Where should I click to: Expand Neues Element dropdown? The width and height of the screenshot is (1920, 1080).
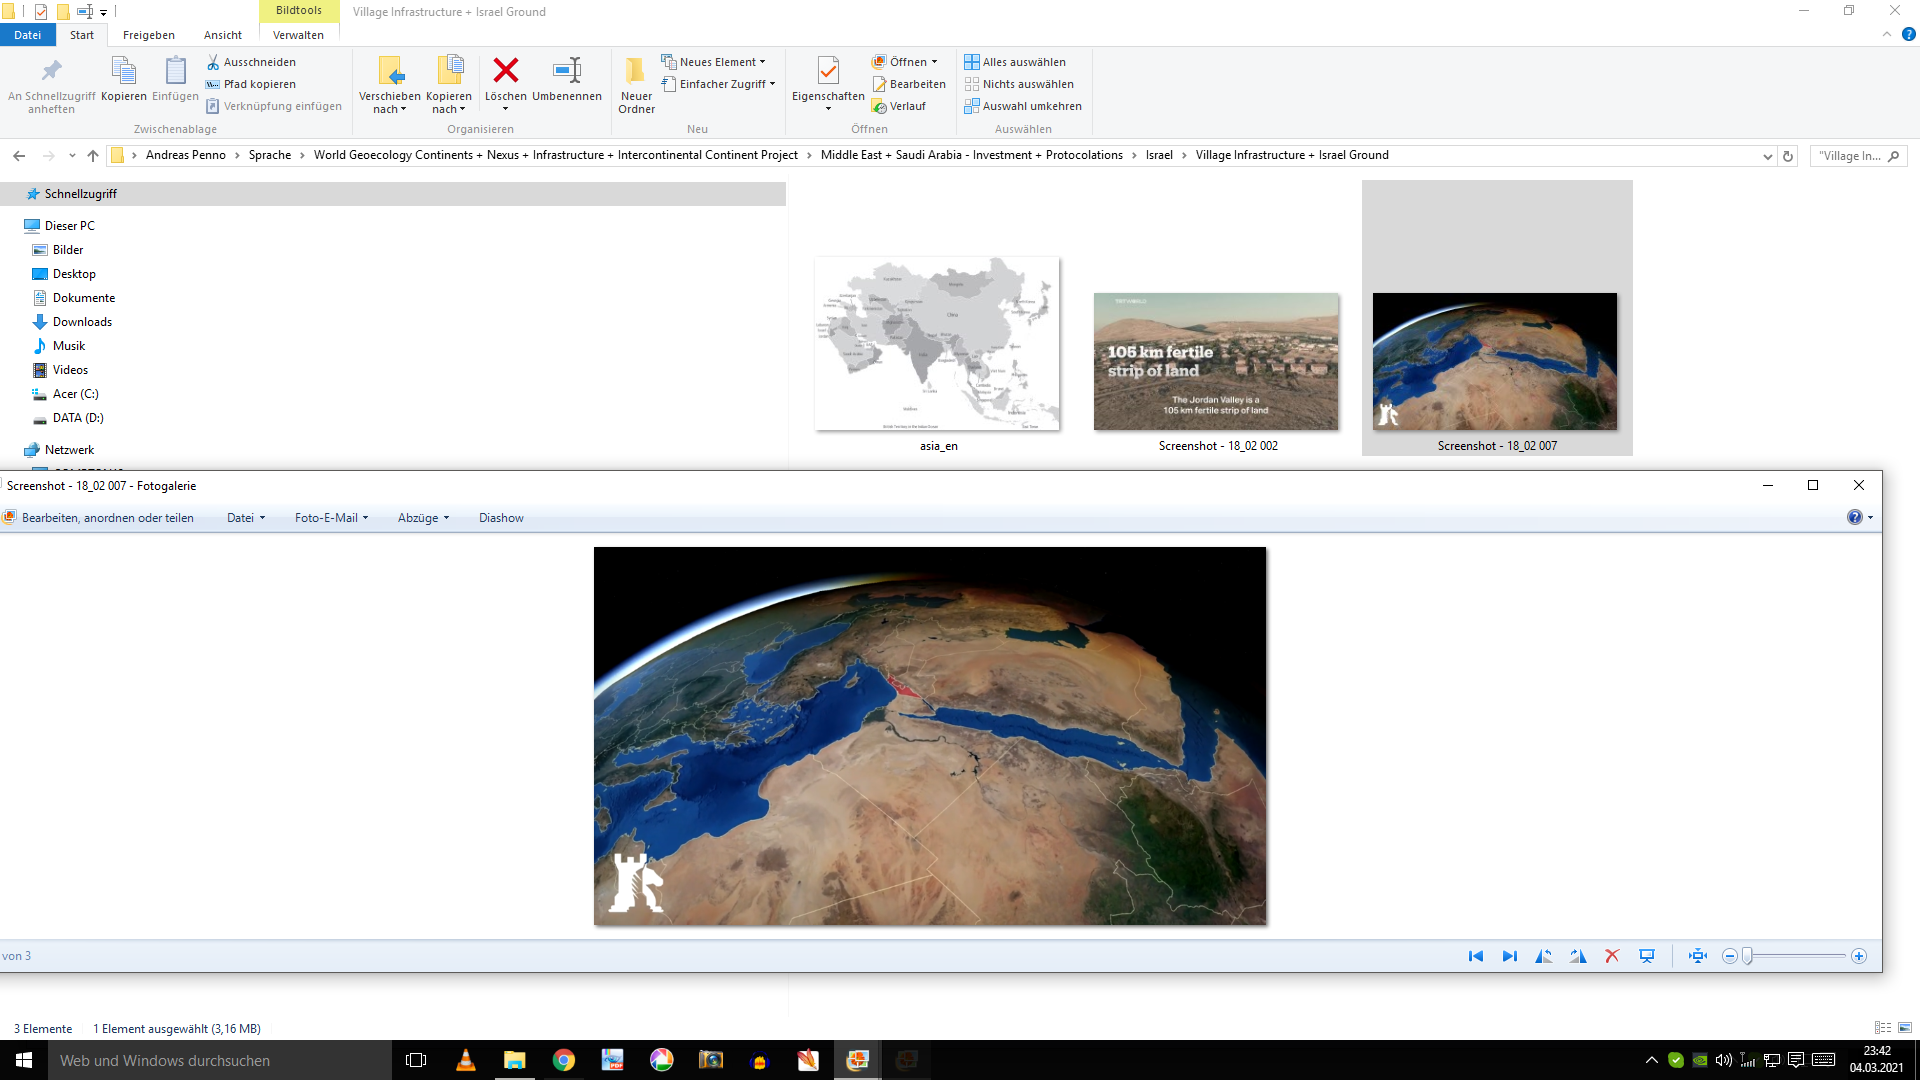(x=713, y=62)
